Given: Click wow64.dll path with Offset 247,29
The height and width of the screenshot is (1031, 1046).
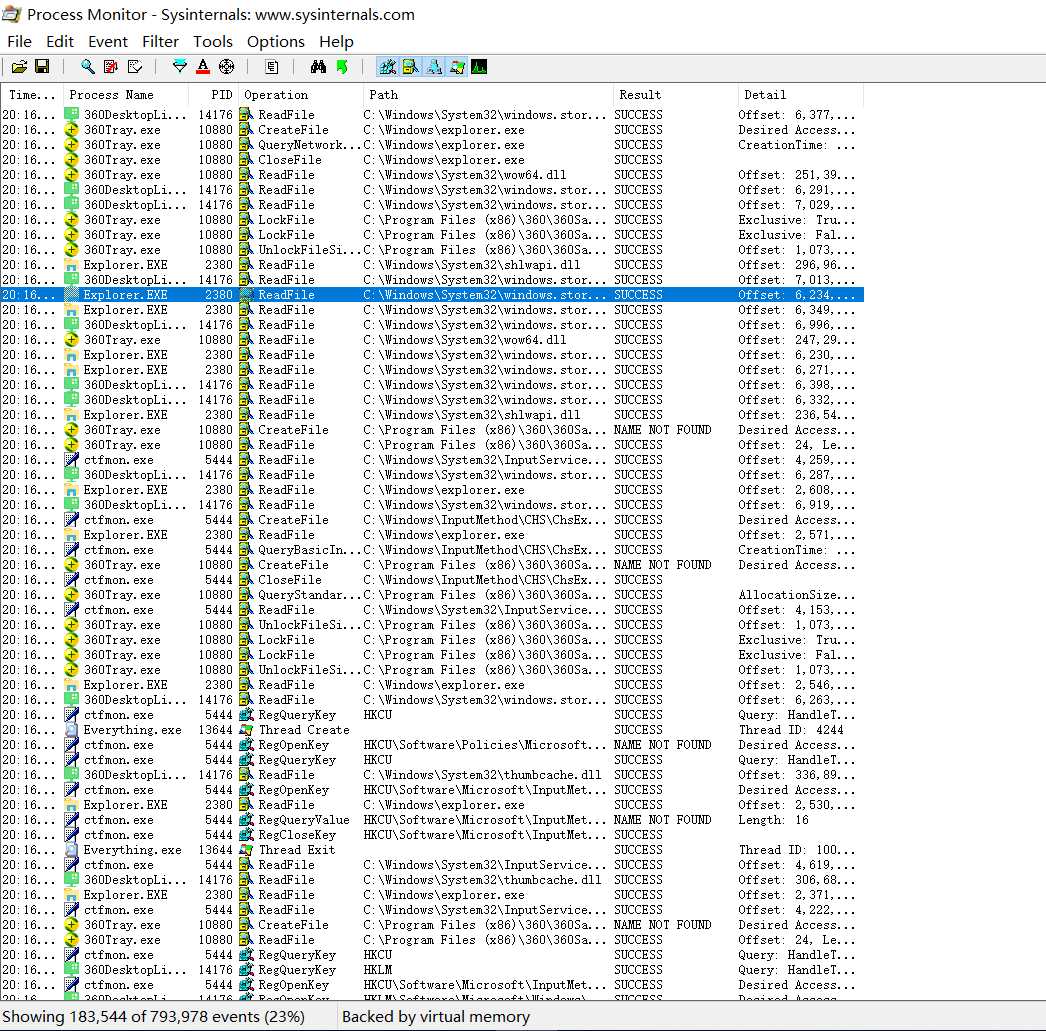Looking at the screenshot, I should pyautogui.click(x=465, y=339).
